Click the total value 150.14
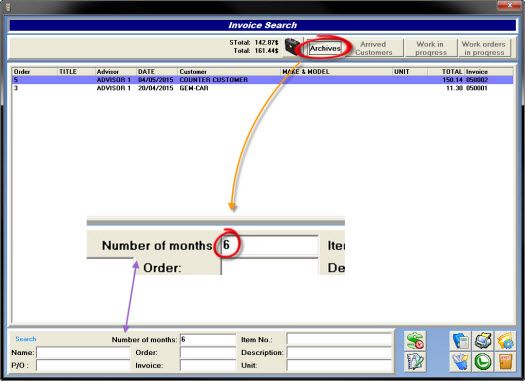 click(x=452, y=80)
